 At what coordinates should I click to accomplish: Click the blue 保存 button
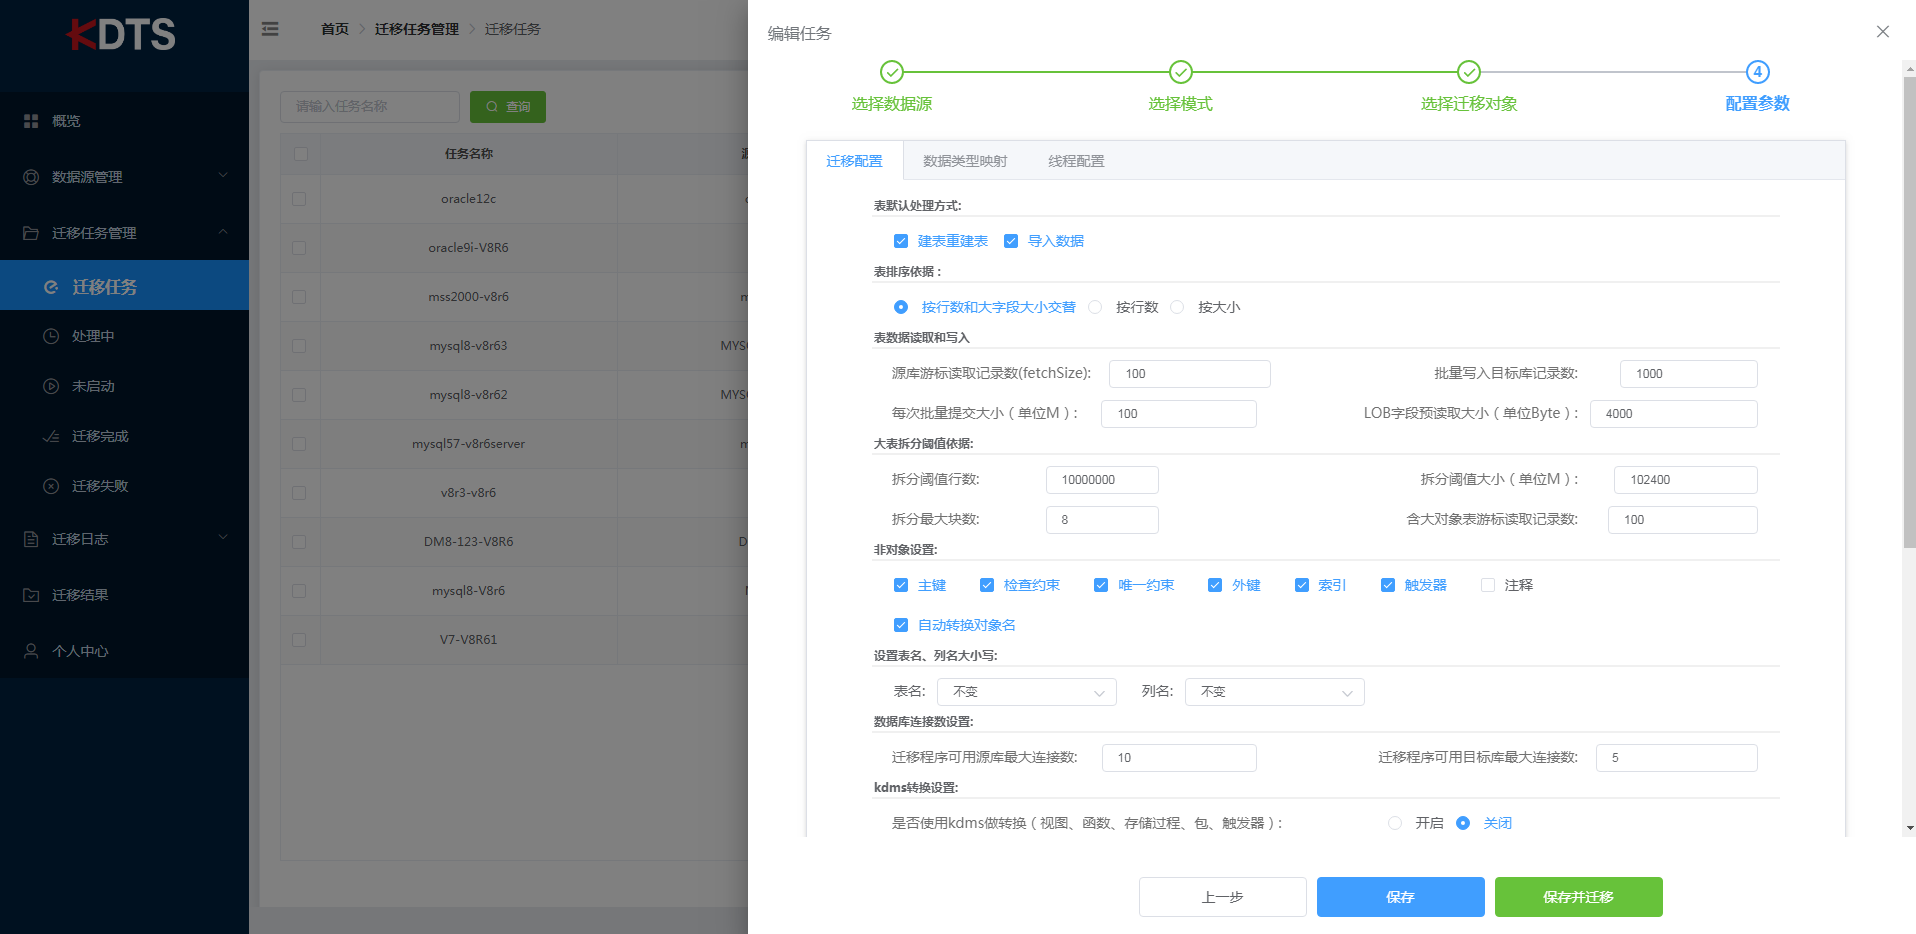pyautogui.click(x=1401, y=897)
